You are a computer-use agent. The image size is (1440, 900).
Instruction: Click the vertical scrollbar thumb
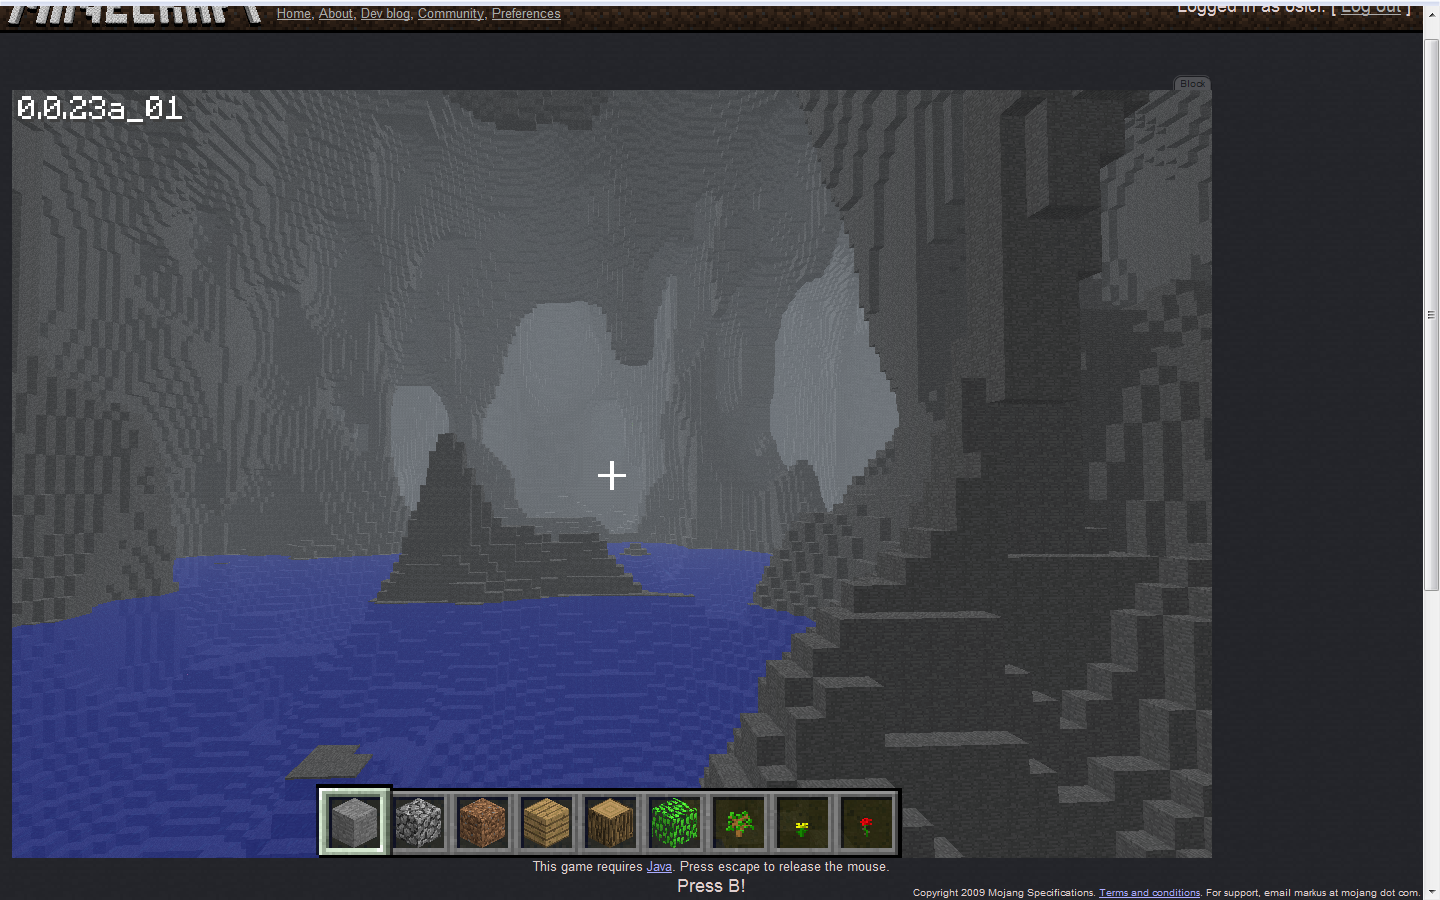1431,315
